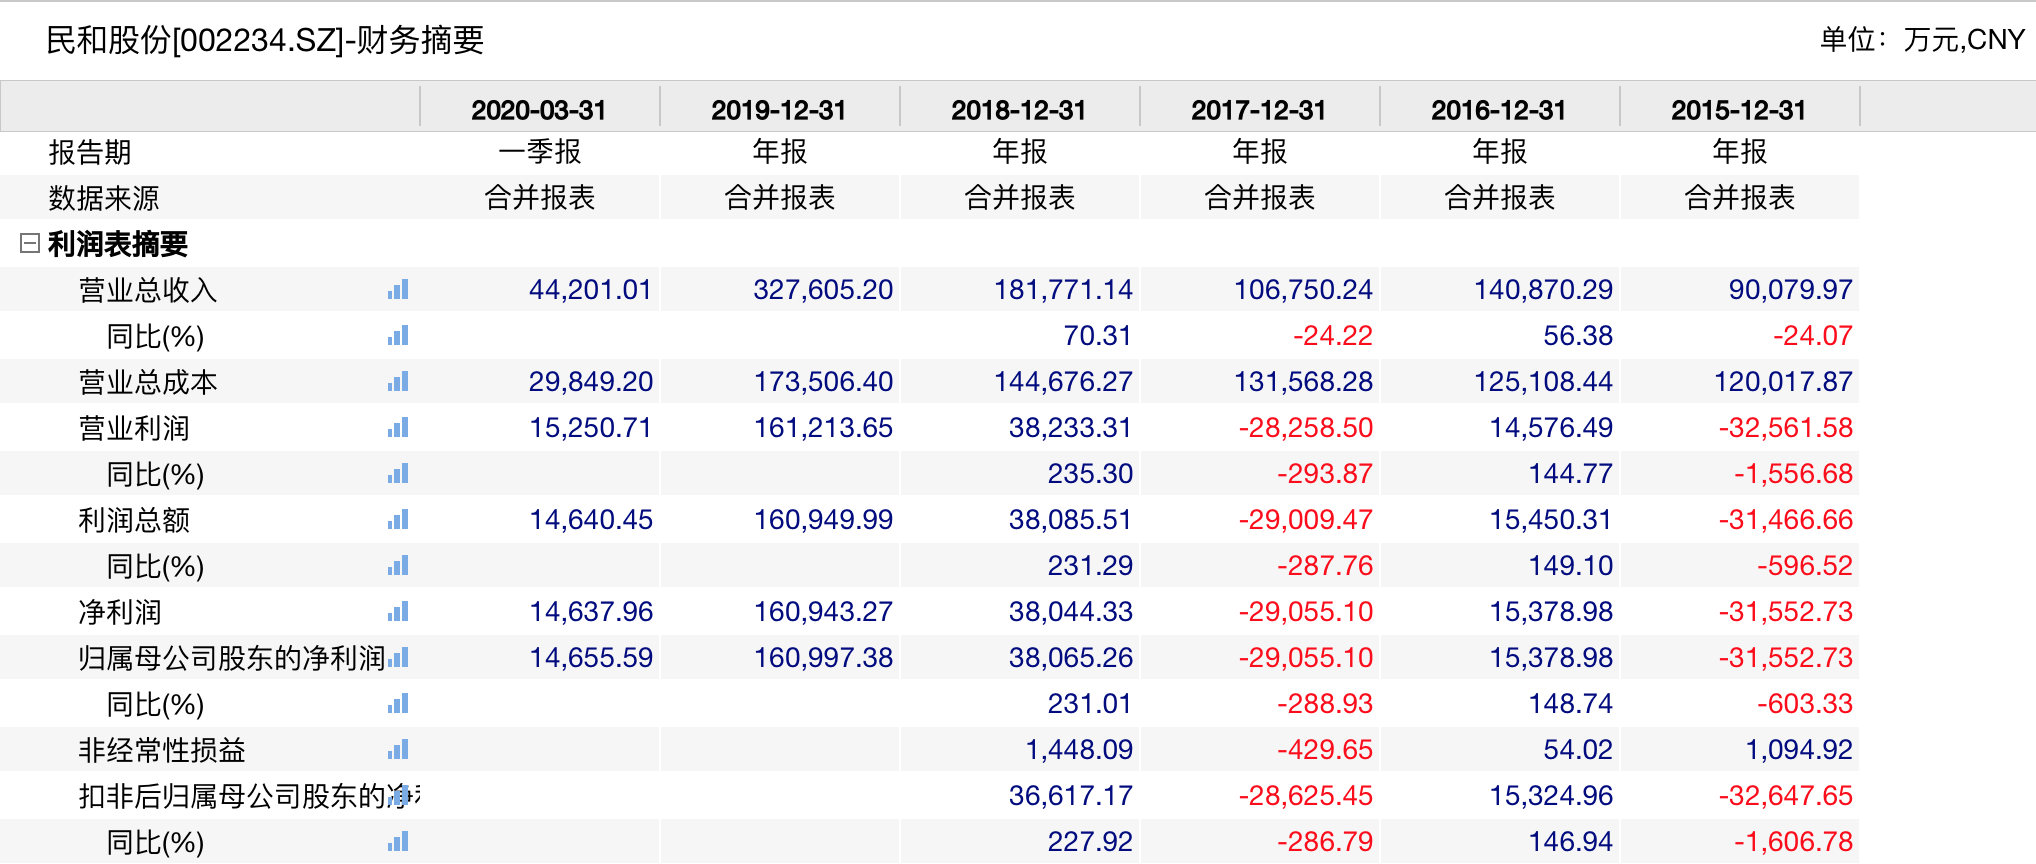Viewport: 2036px width, 864px height.
Task: Click net profit value 160,943.27
Action: pyautogui.click(x=823, y=612)
